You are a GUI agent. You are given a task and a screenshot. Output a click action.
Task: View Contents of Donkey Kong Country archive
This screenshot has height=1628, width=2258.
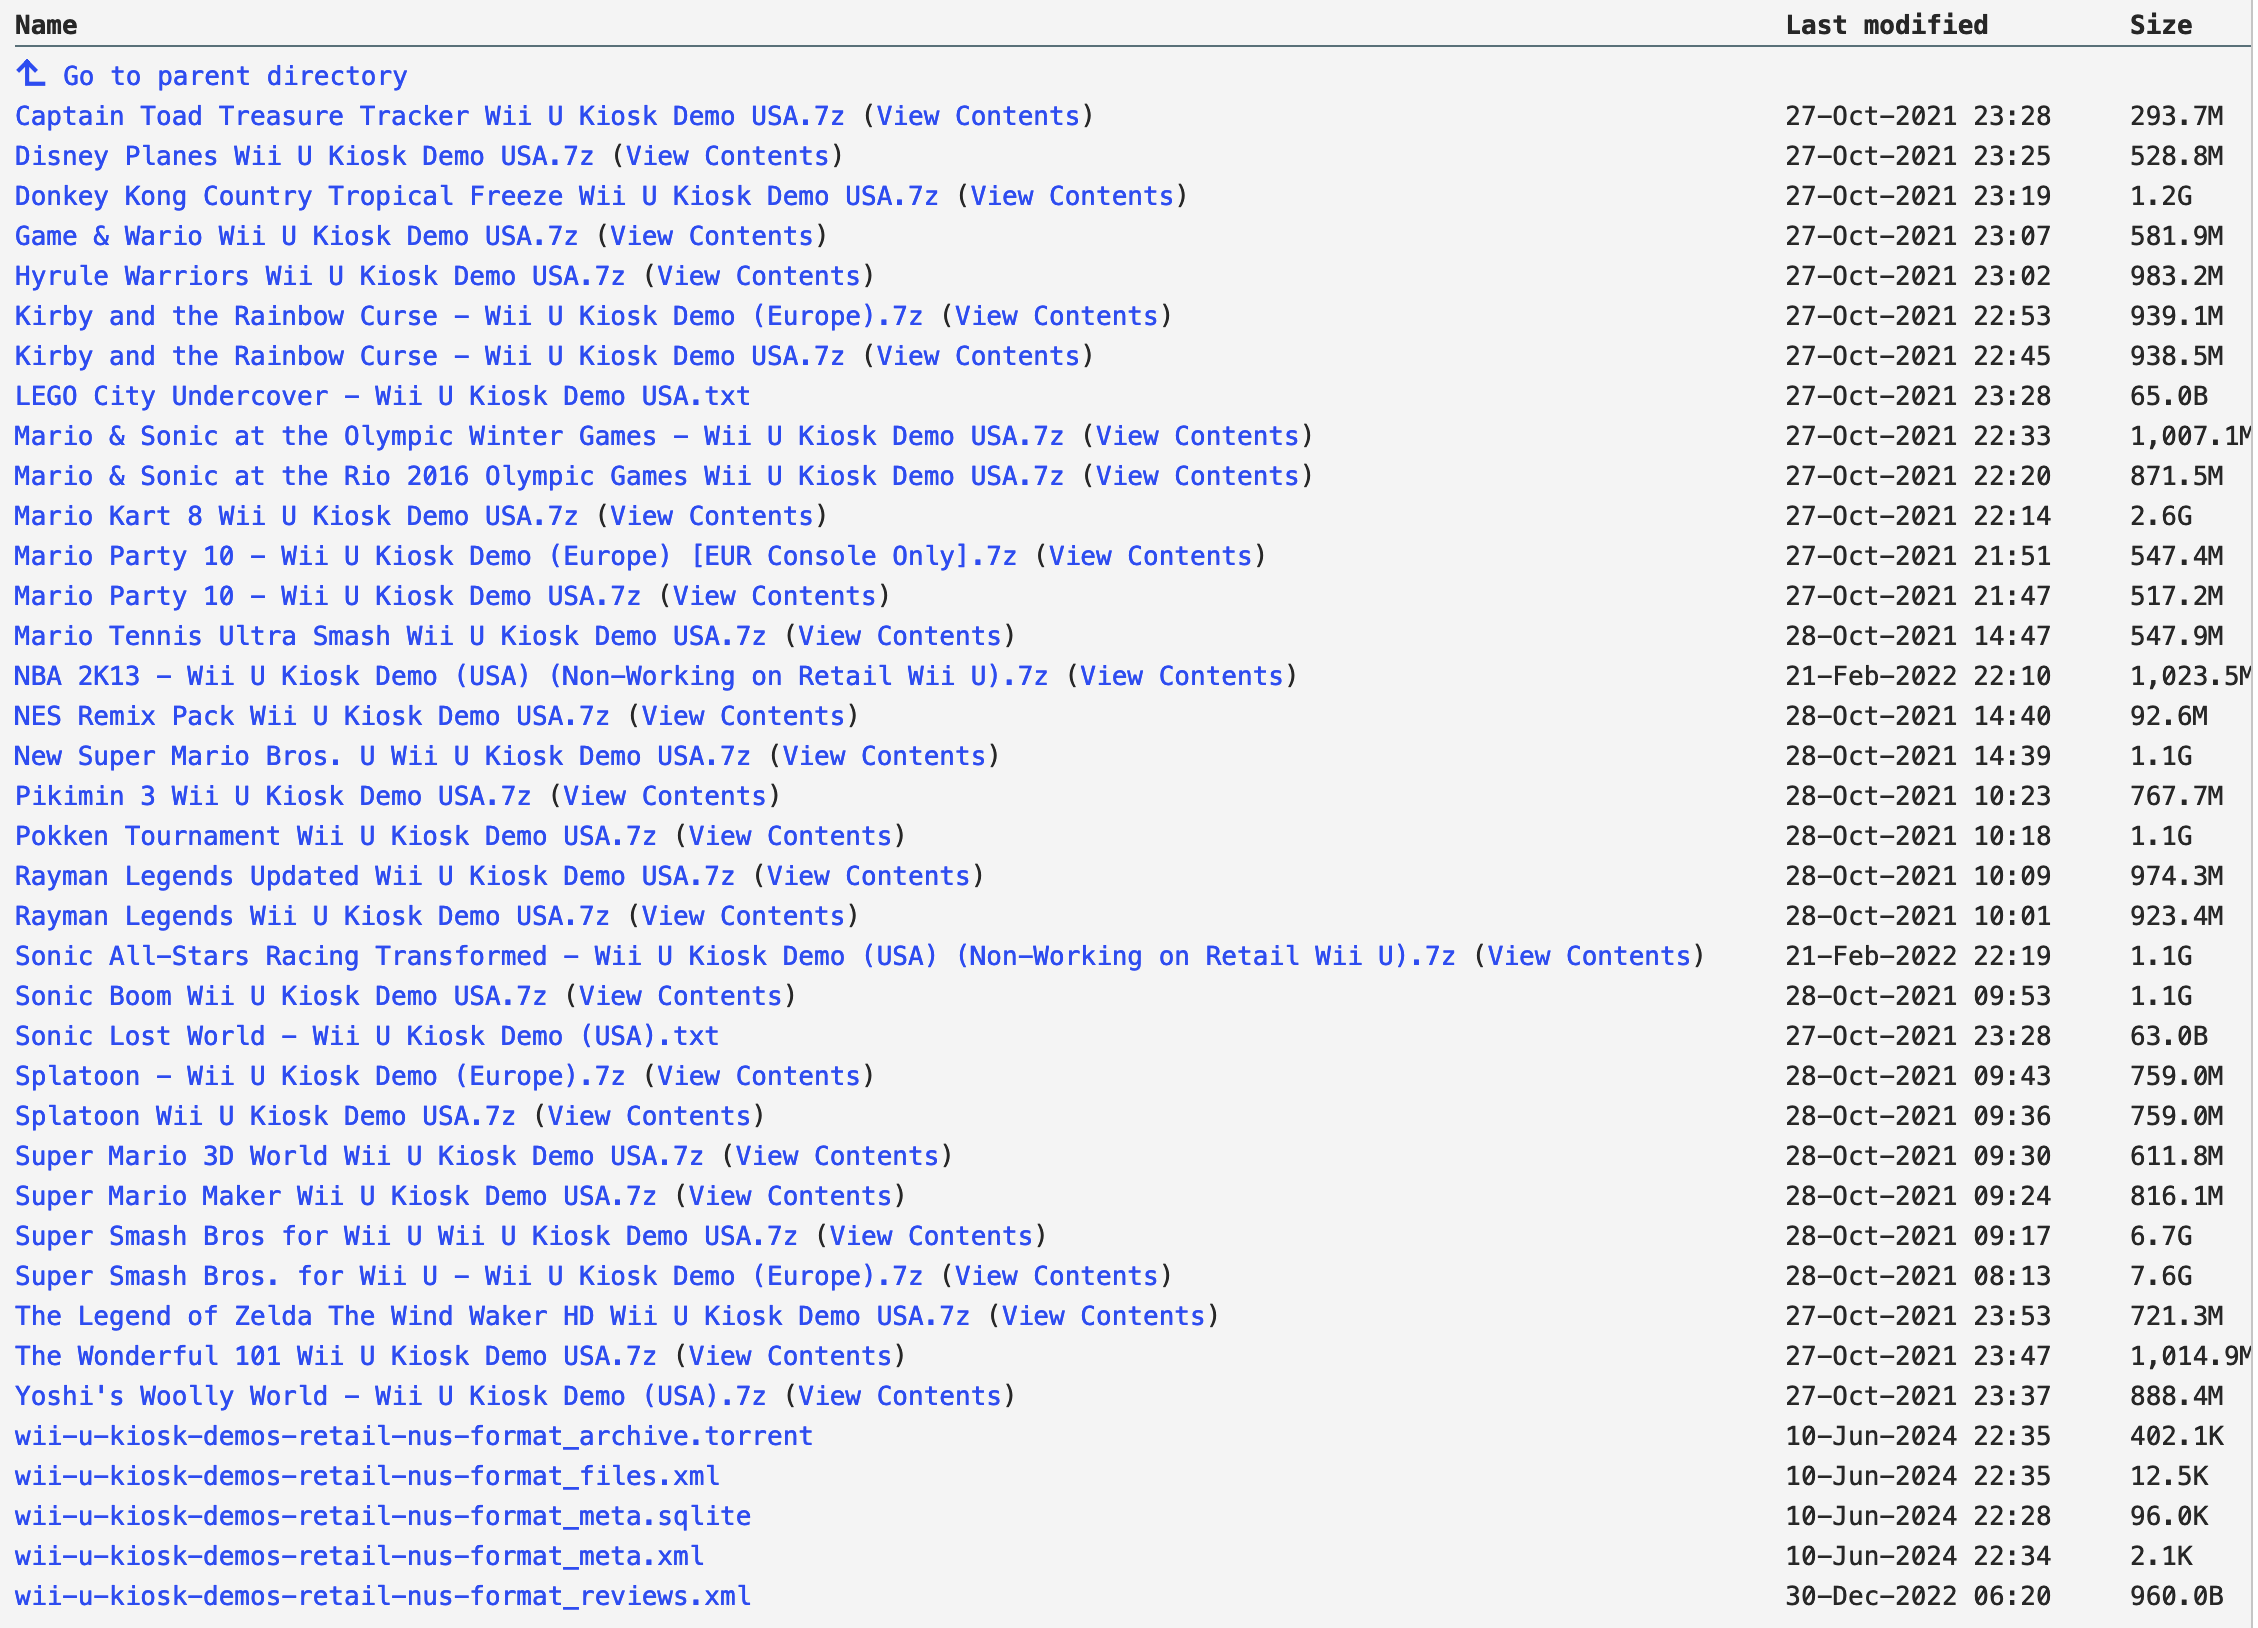tap(1072, 196)
